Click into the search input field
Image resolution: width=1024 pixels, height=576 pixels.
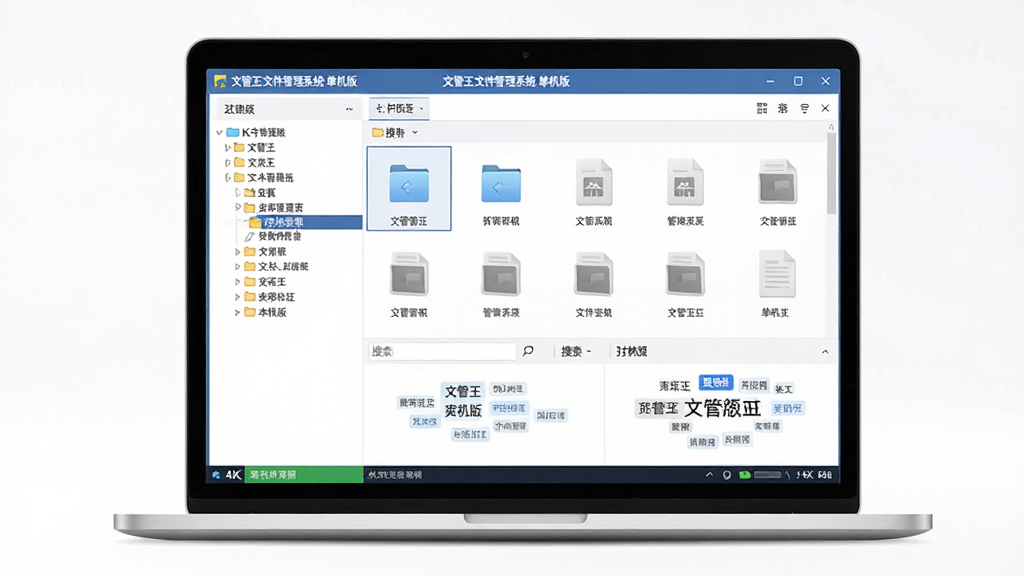click(442, 351)
